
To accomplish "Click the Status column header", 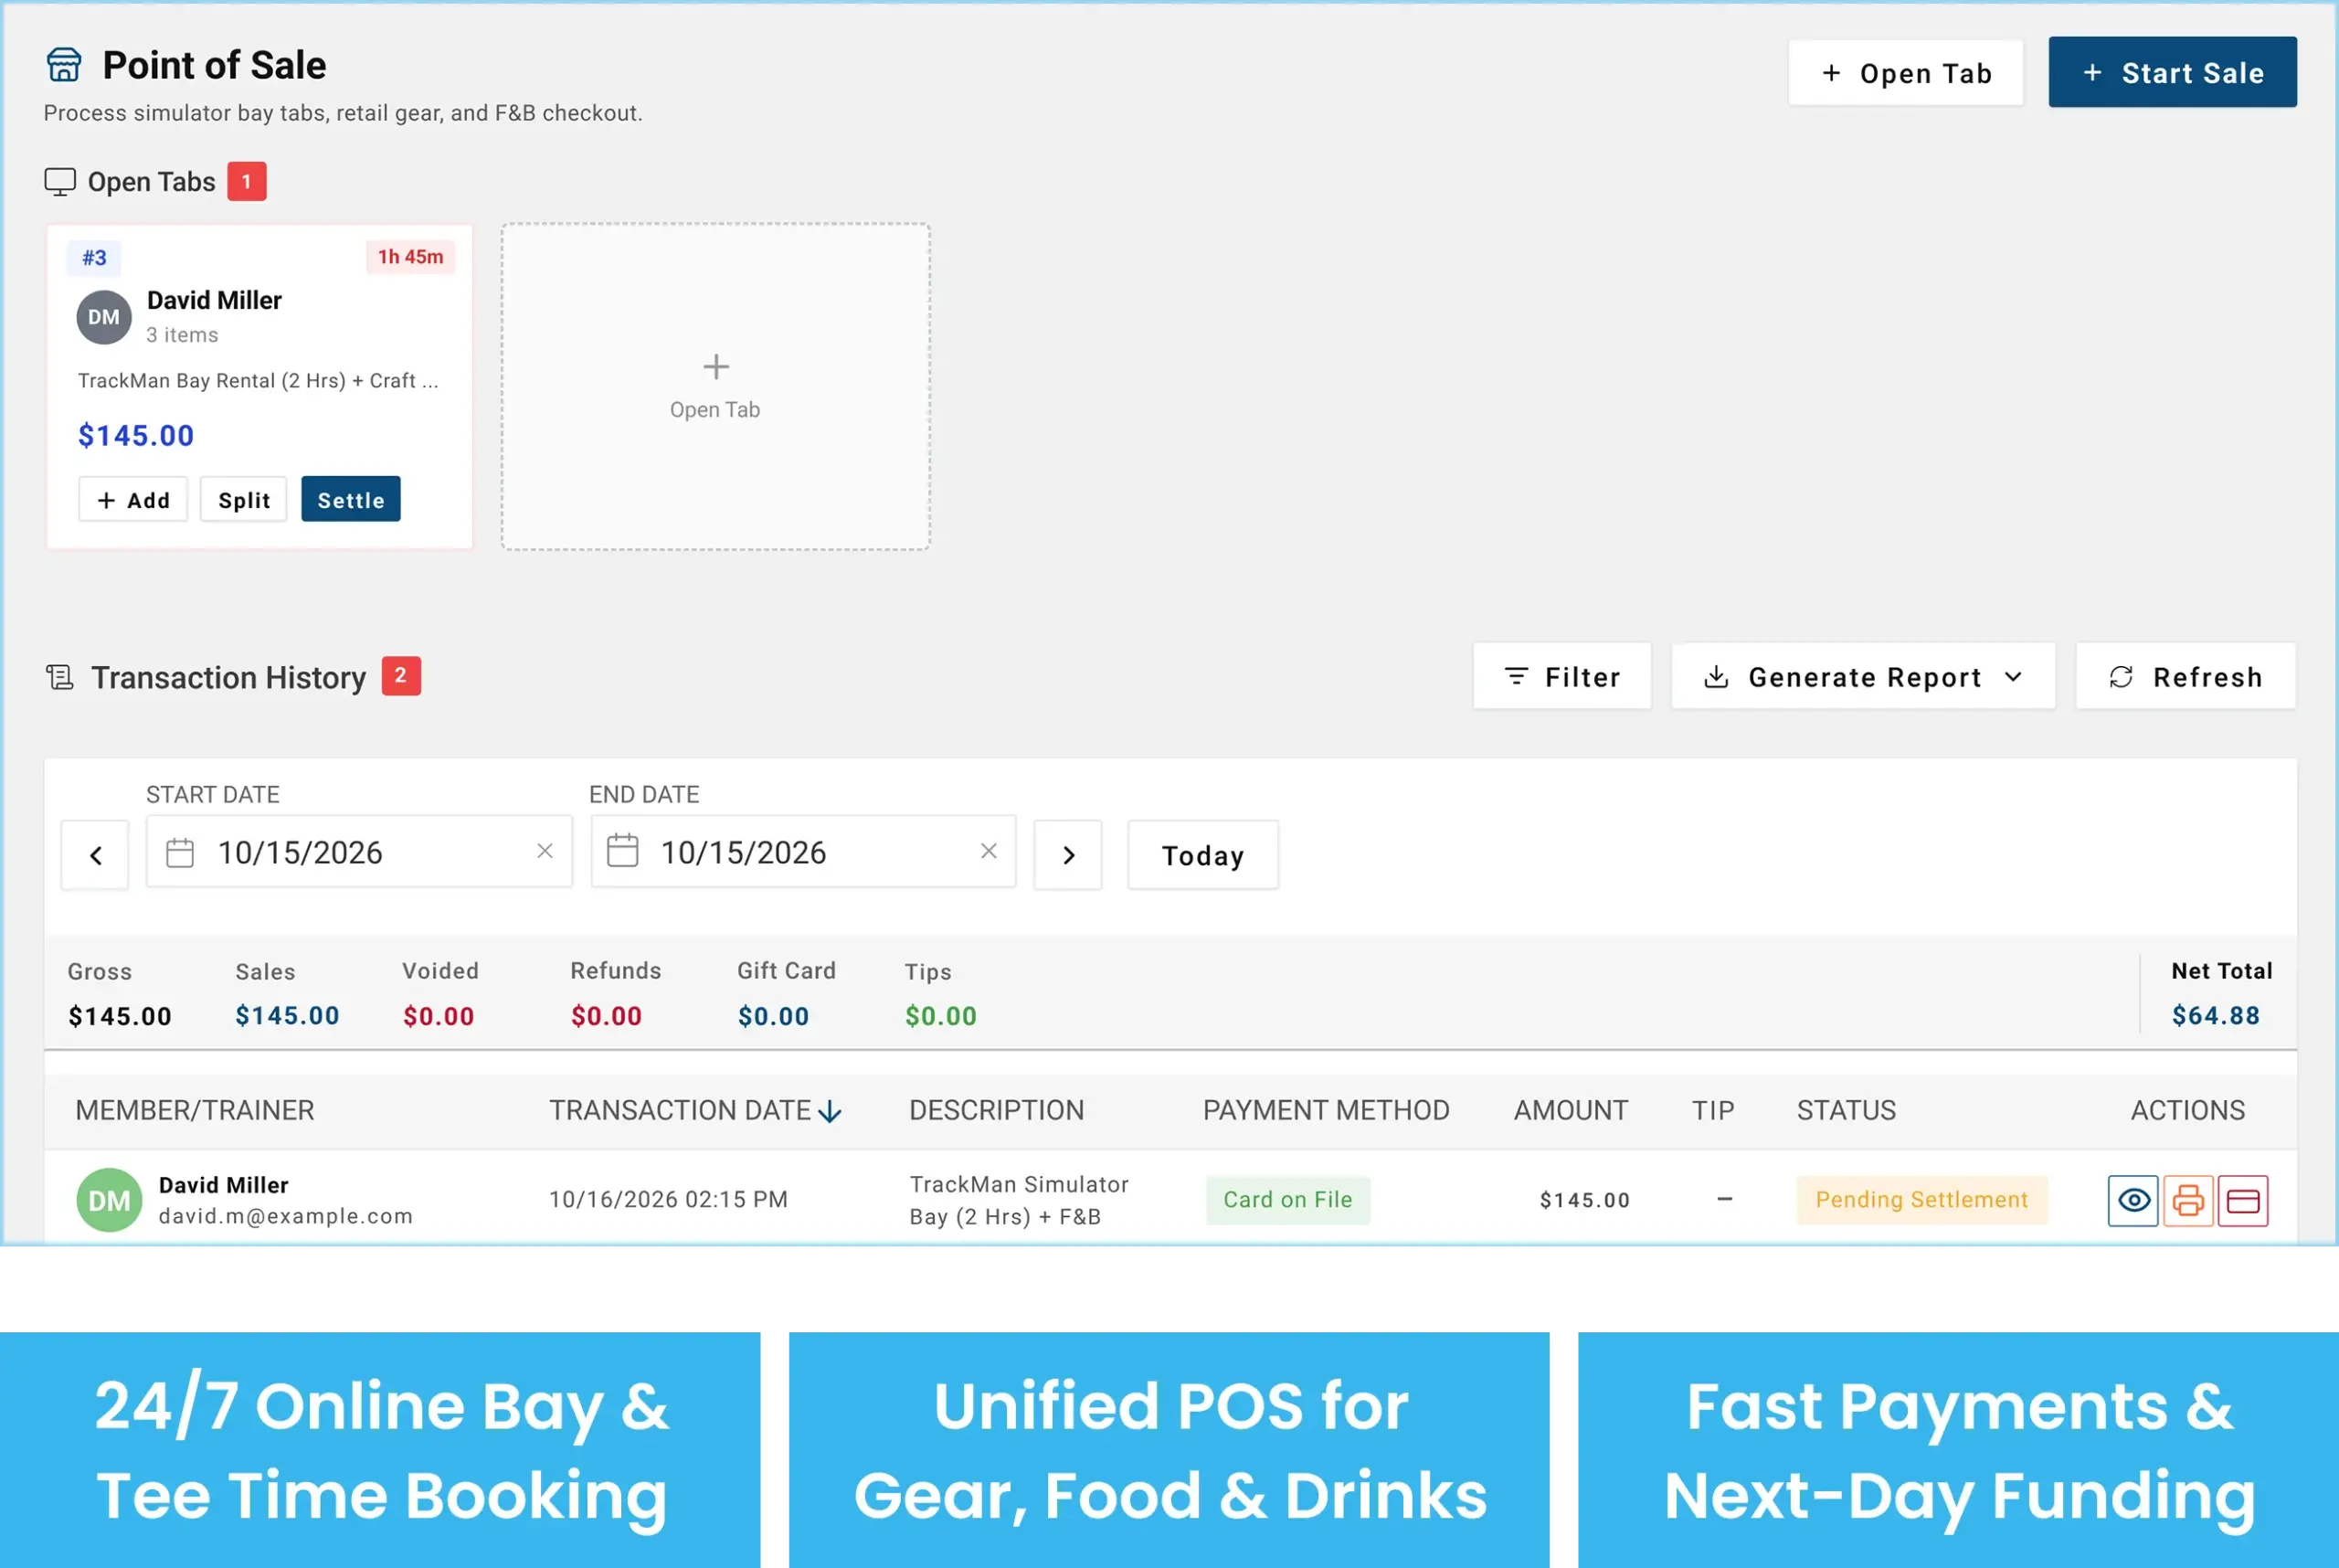I will tap(1846, 1111).
